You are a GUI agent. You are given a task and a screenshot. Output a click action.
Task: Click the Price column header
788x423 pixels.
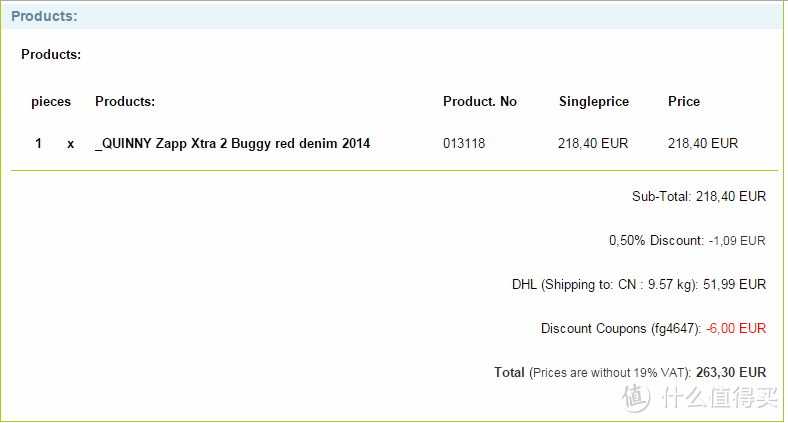[x=684, y=101]
